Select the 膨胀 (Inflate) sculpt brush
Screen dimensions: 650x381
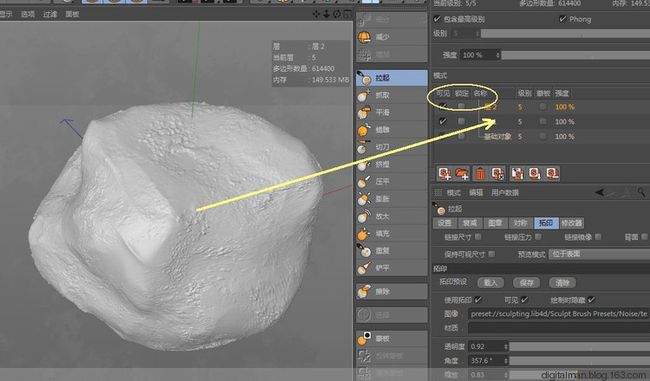(392, 199)
